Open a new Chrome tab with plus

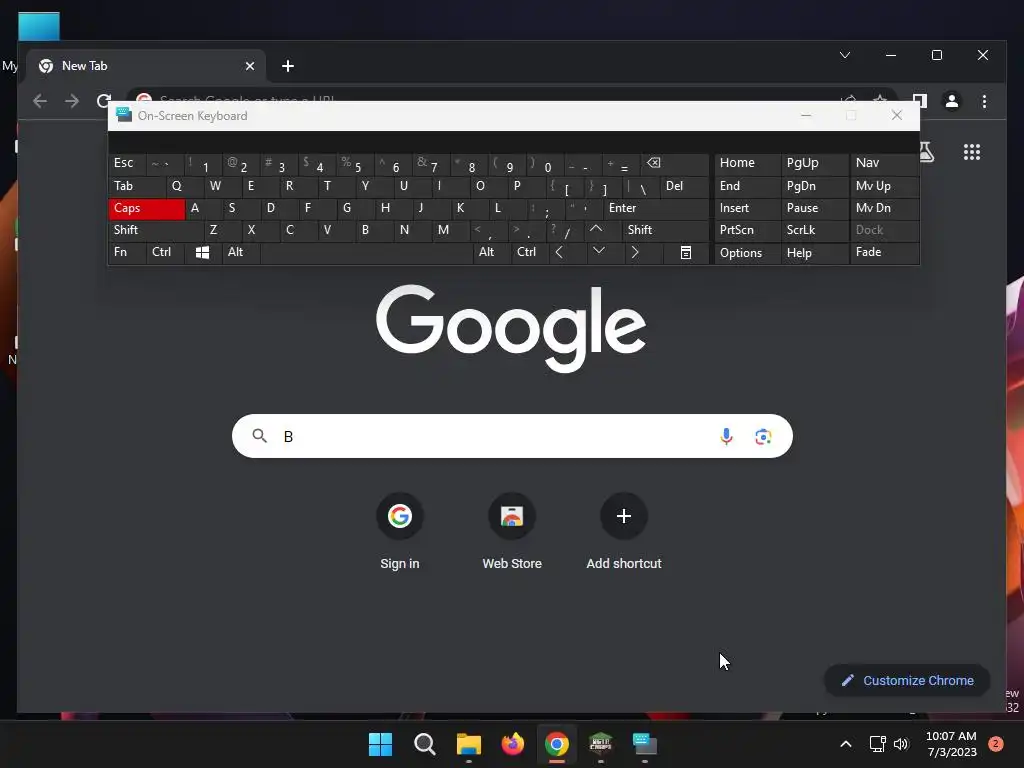click(287, 66)
